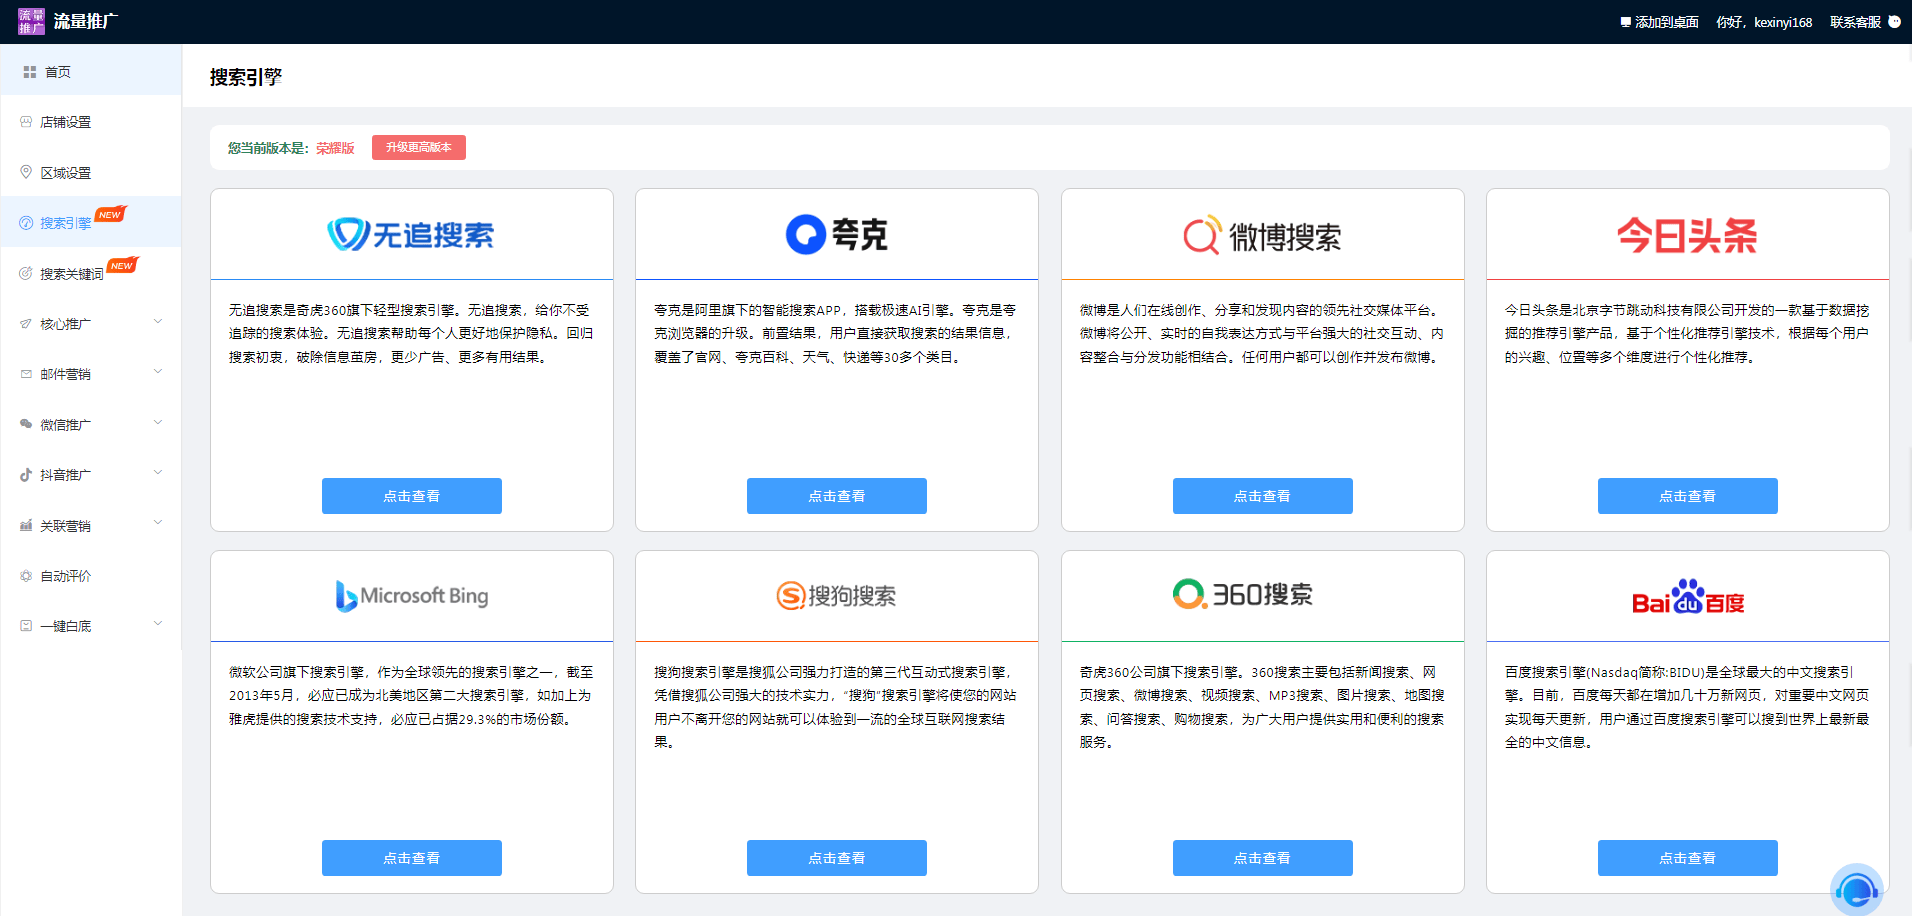Screen dimensions: 1912x916
Task: Click the 微博搜索 logo
Action: point(1262,236)
